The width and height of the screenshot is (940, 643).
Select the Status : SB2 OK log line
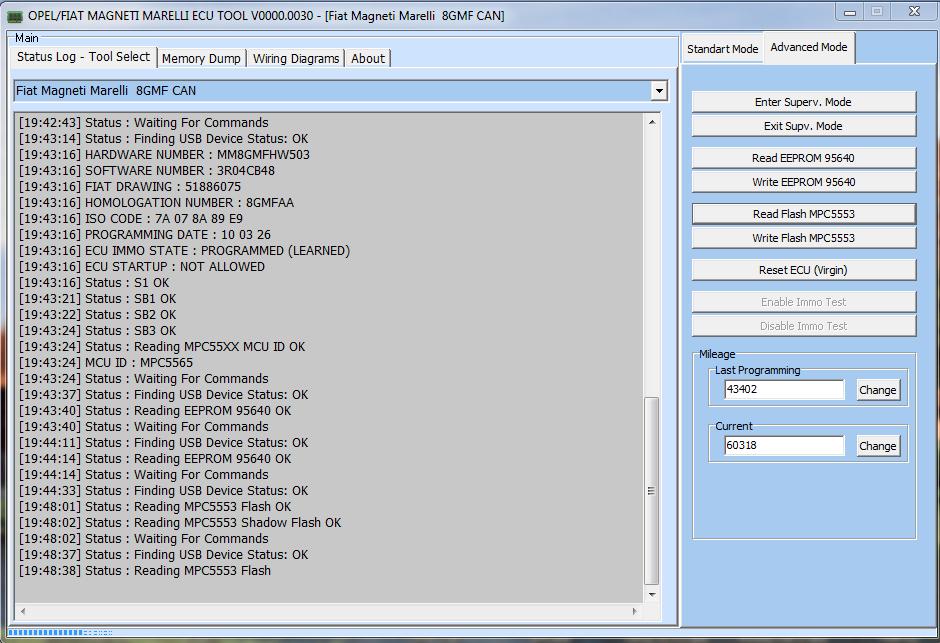pyautogui.click(x=97, y=315)
